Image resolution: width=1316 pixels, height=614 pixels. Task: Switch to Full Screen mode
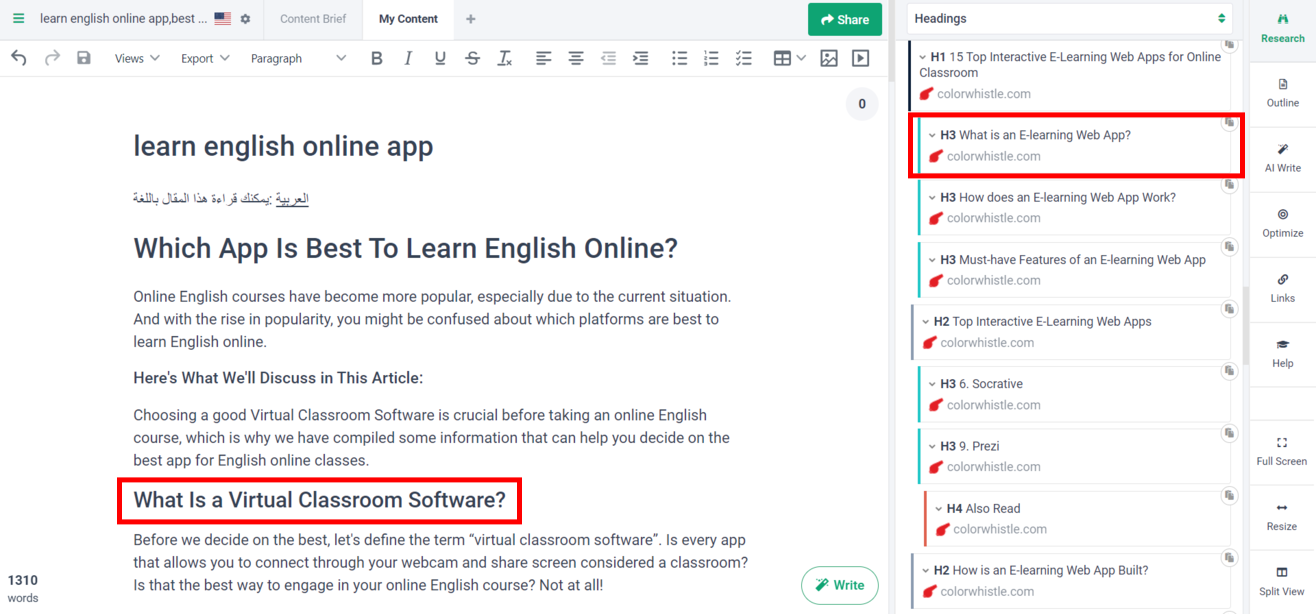pyautogui.click(x=1282, y=452)
